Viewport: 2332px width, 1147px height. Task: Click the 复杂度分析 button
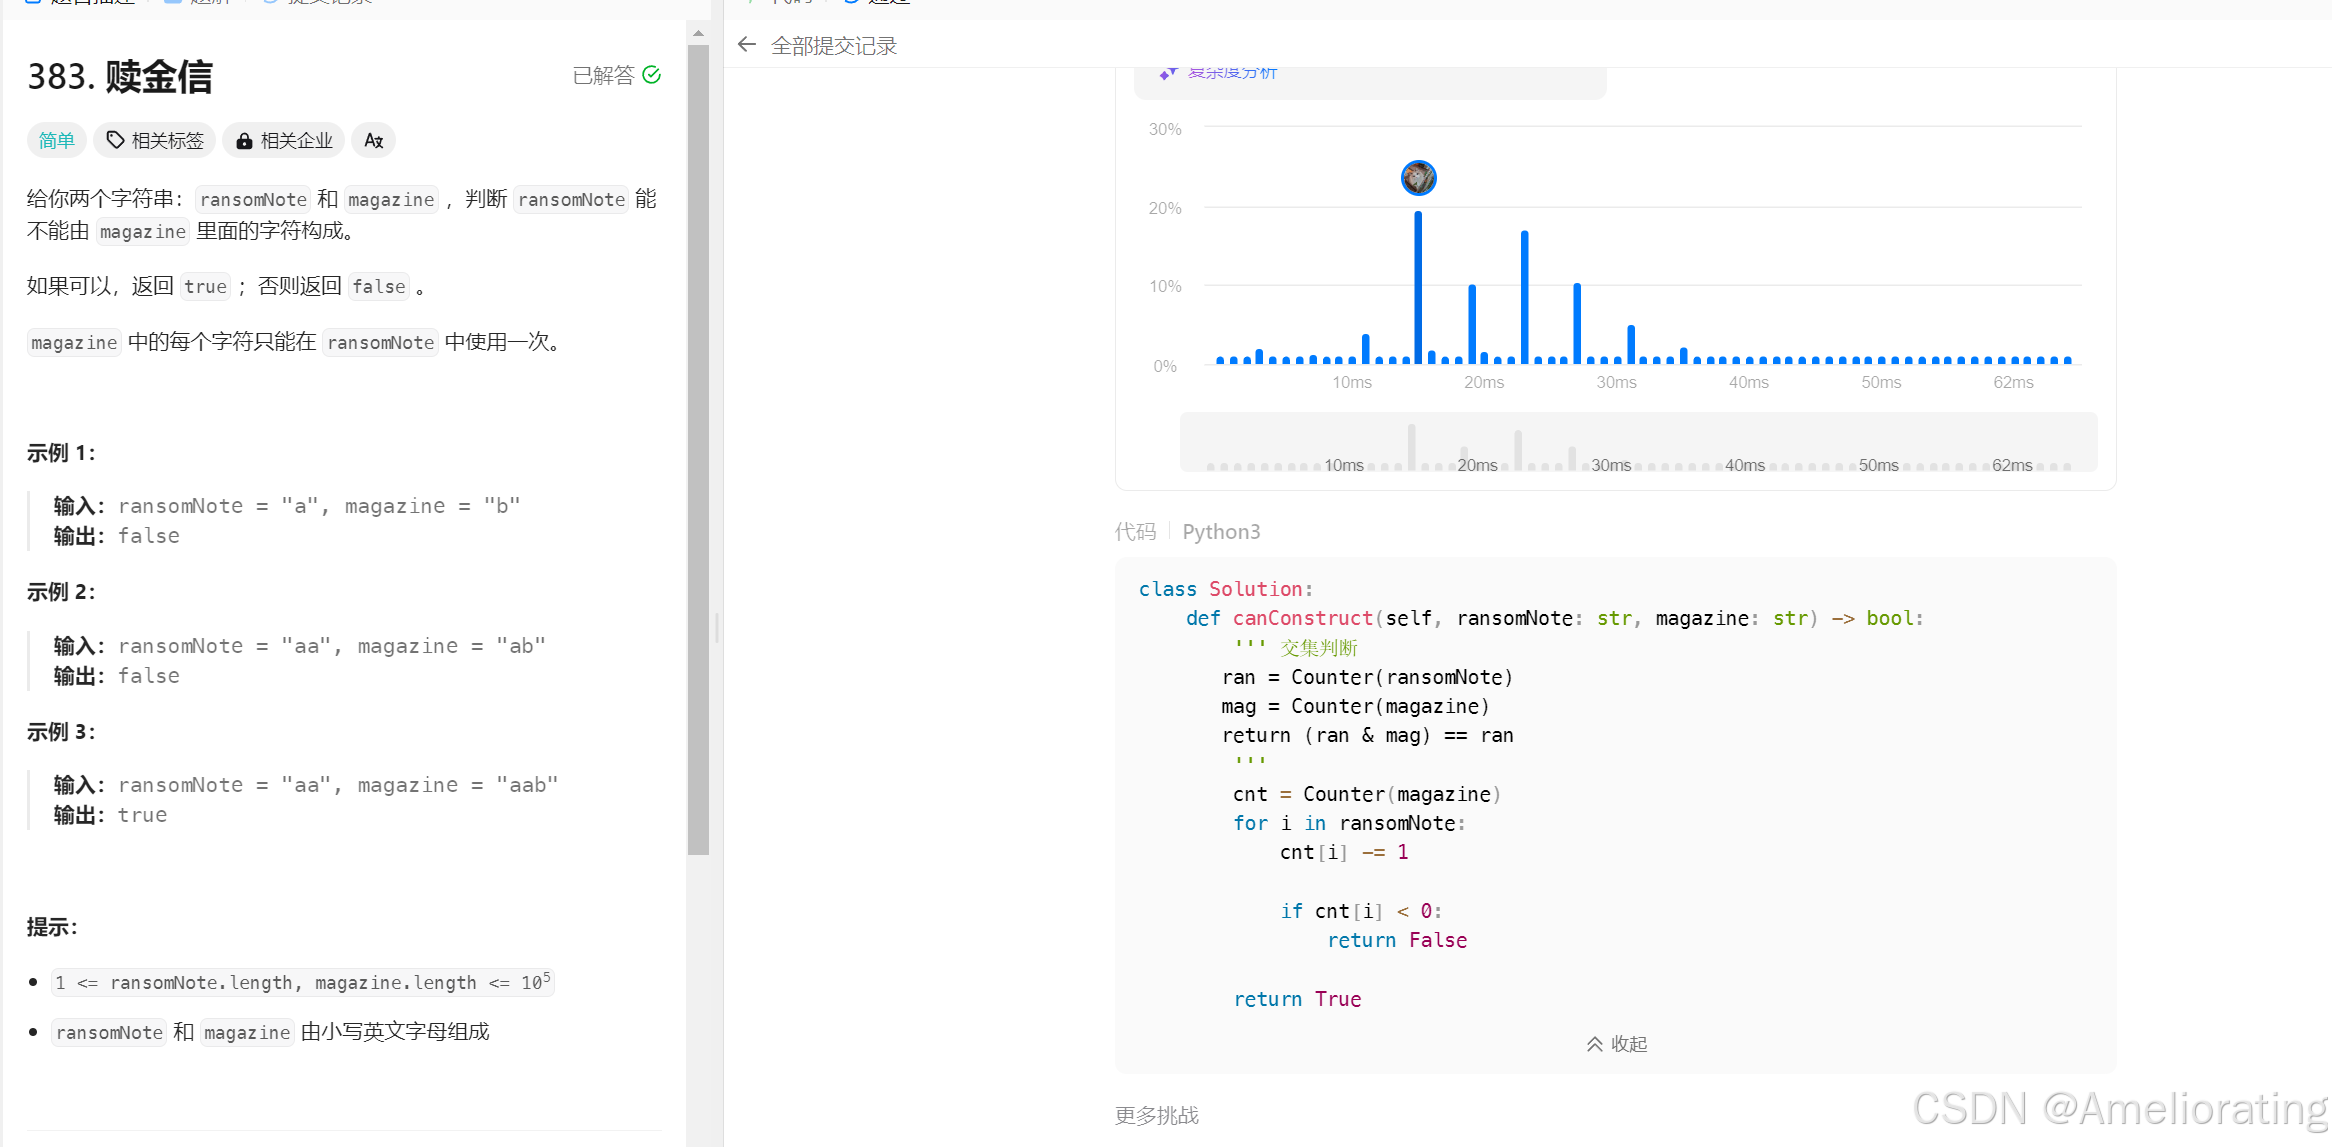click(1231, 73)
